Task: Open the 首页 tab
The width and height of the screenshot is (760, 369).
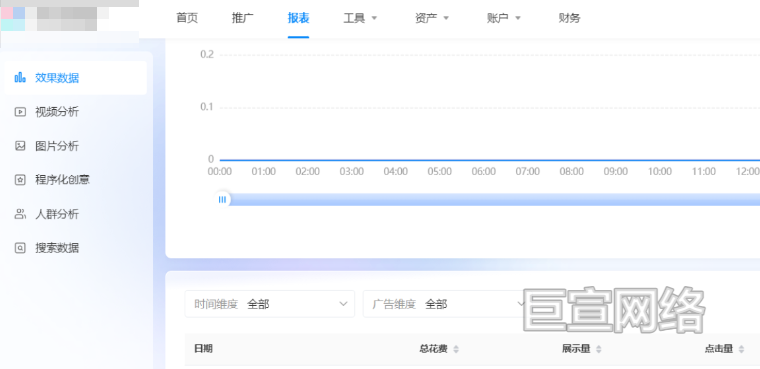Action: point(187,18)
